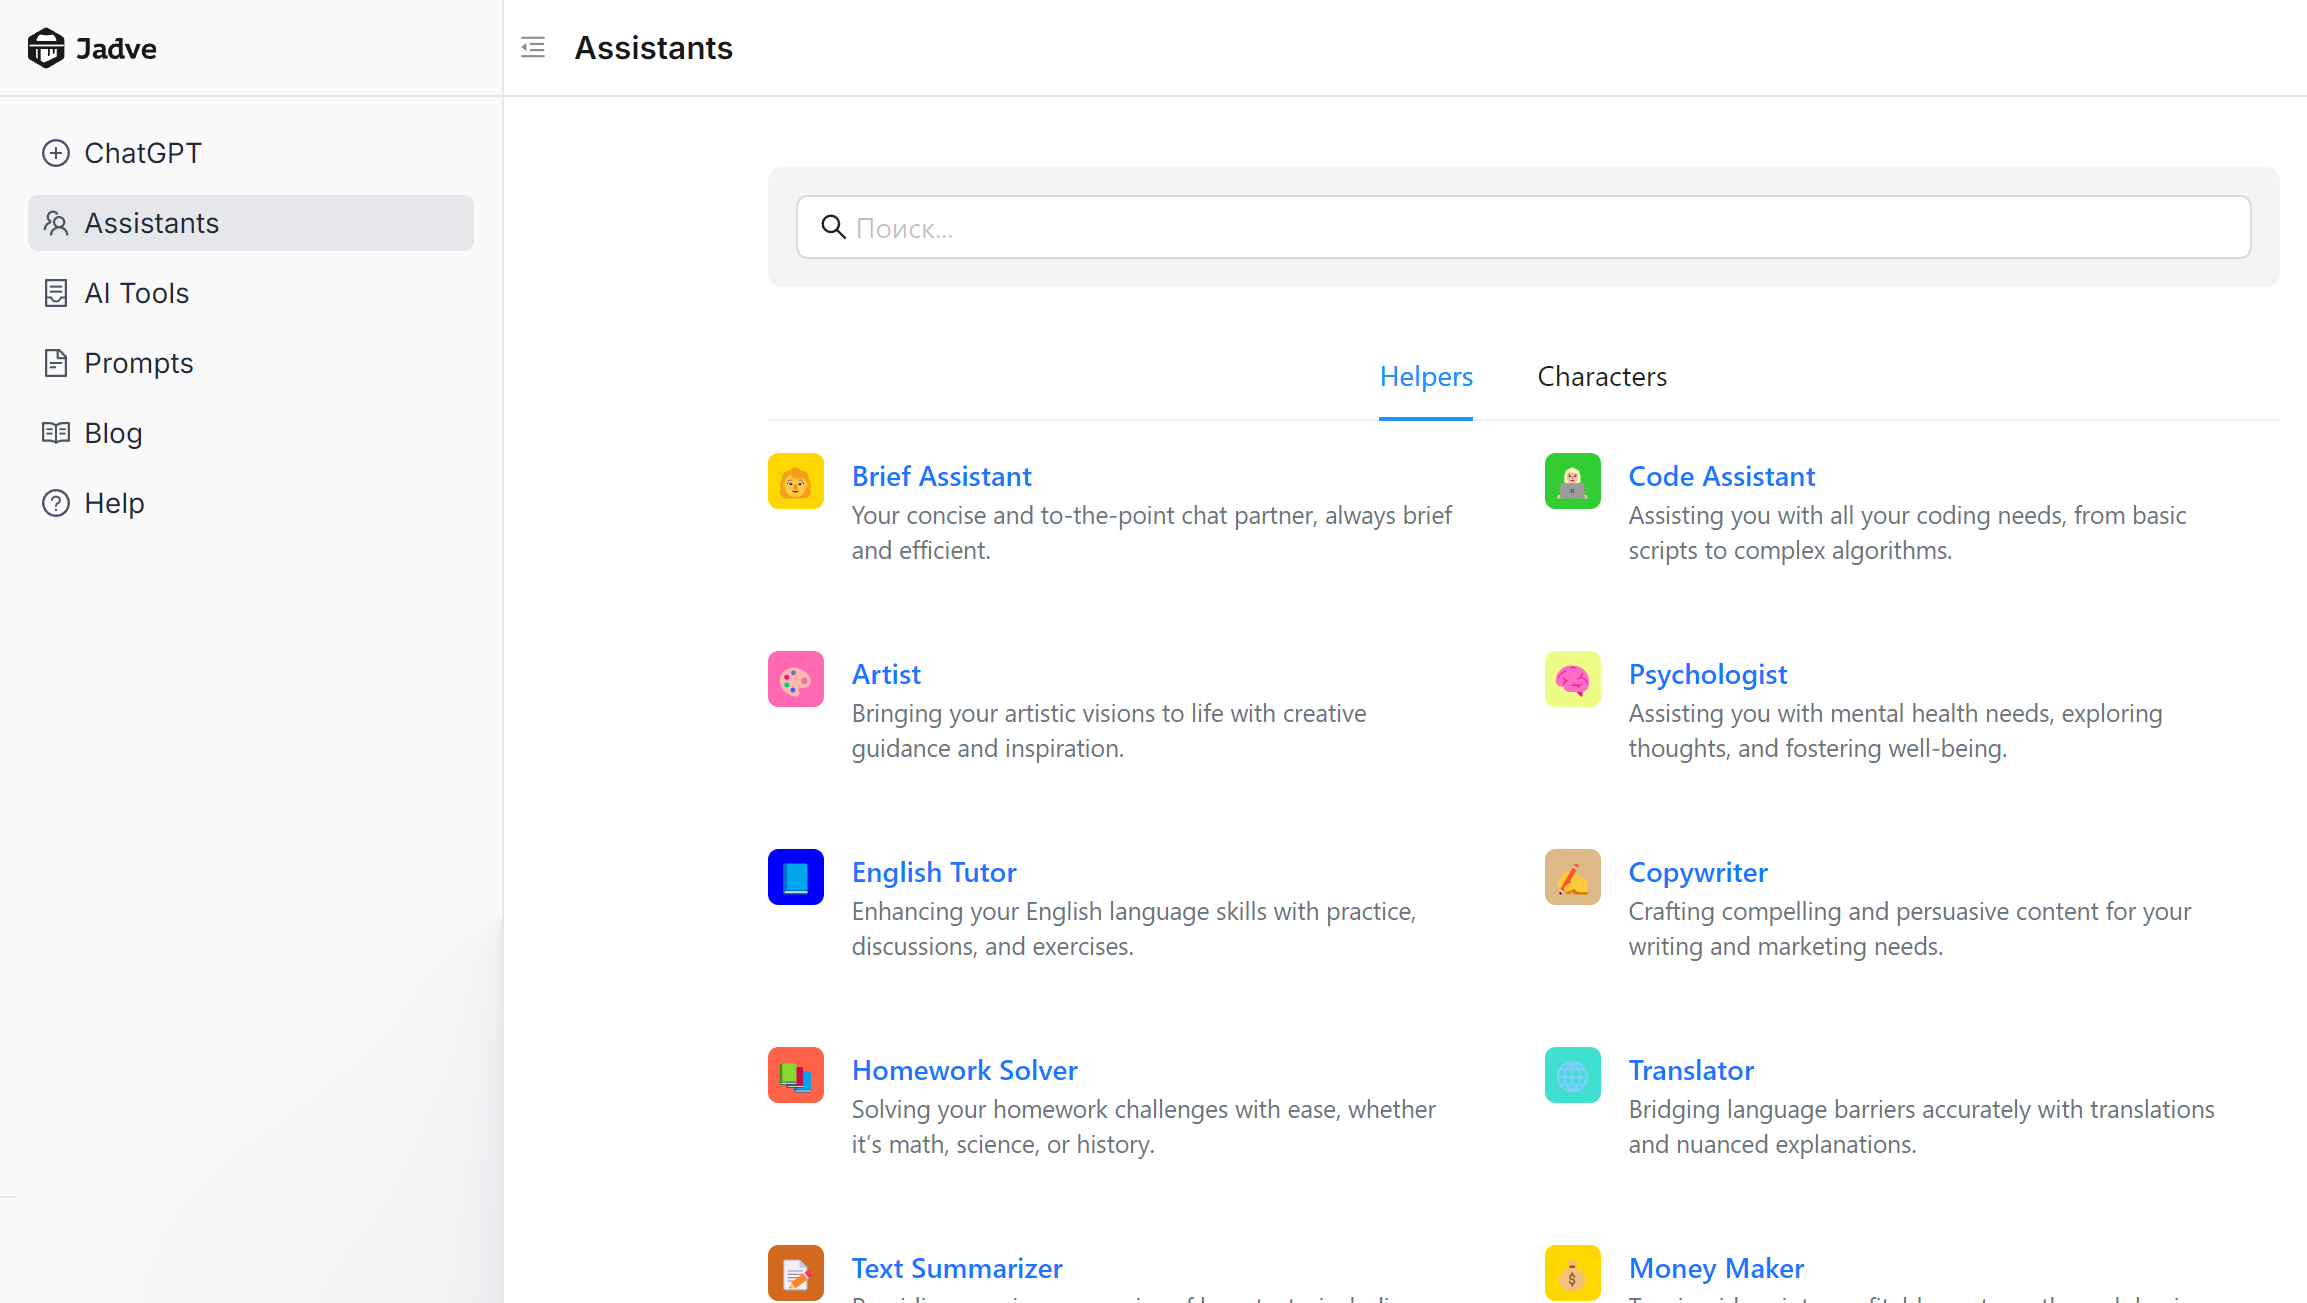Click the Text Summarizer memo icon

click(x=795, y=1272)
